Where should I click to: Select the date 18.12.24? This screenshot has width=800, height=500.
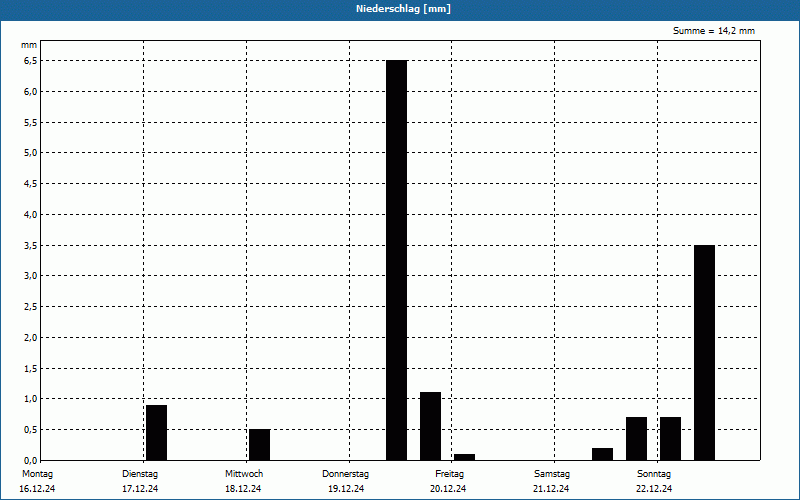coord(243,489)
